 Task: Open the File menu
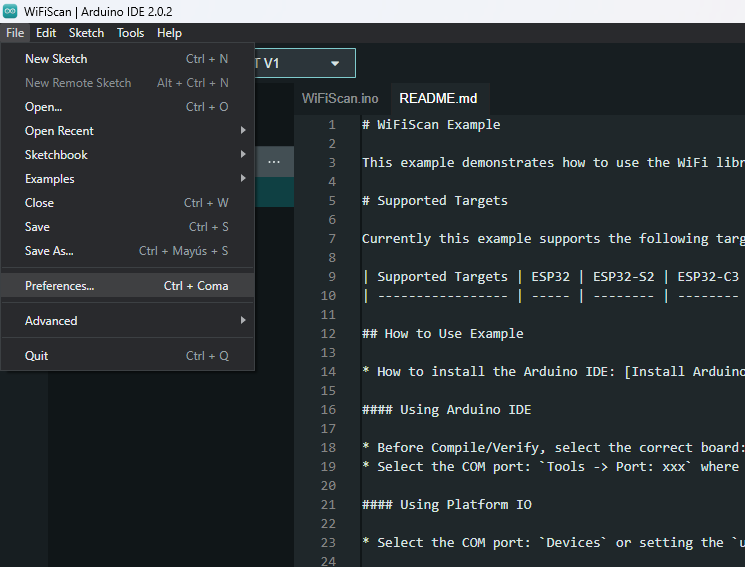point(15,33)
